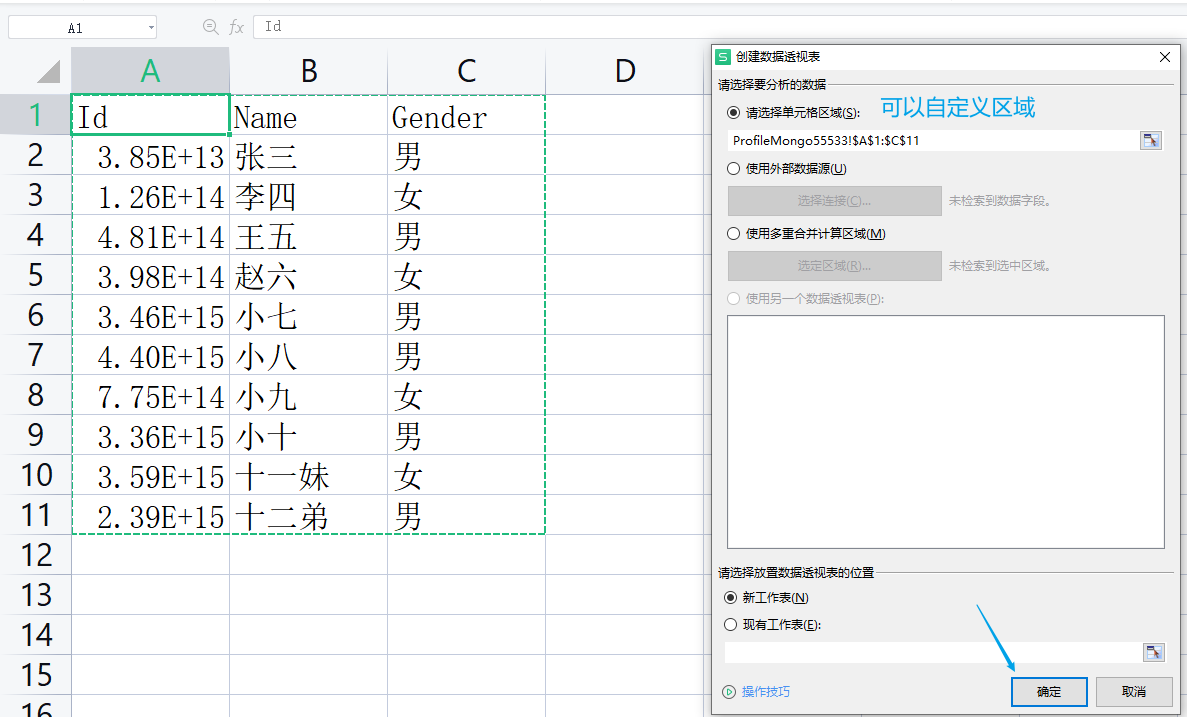The width and height of the screenshot is (1187, 717).
Task: Click the select-all corner triangle of sheet
Action: 48,72
